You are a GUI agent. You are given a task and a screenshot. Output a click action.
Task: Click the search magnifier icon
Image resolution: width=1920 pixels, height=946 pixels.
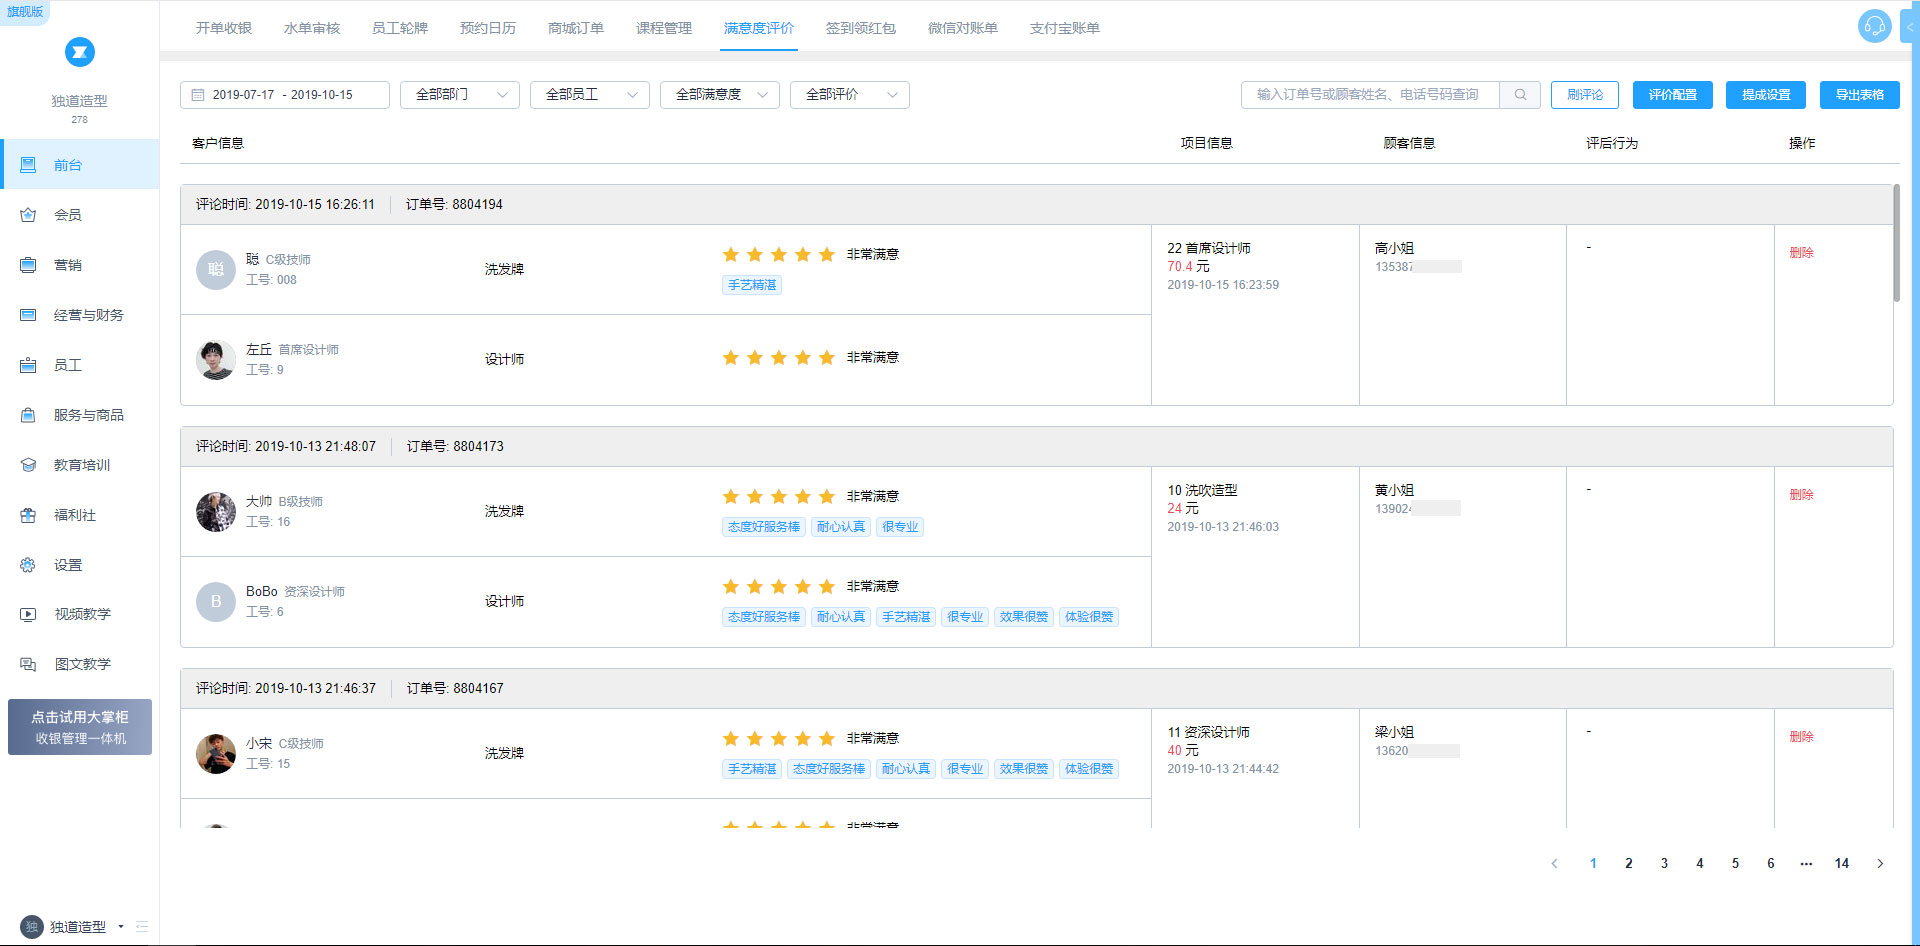[x=1520, y=95]
